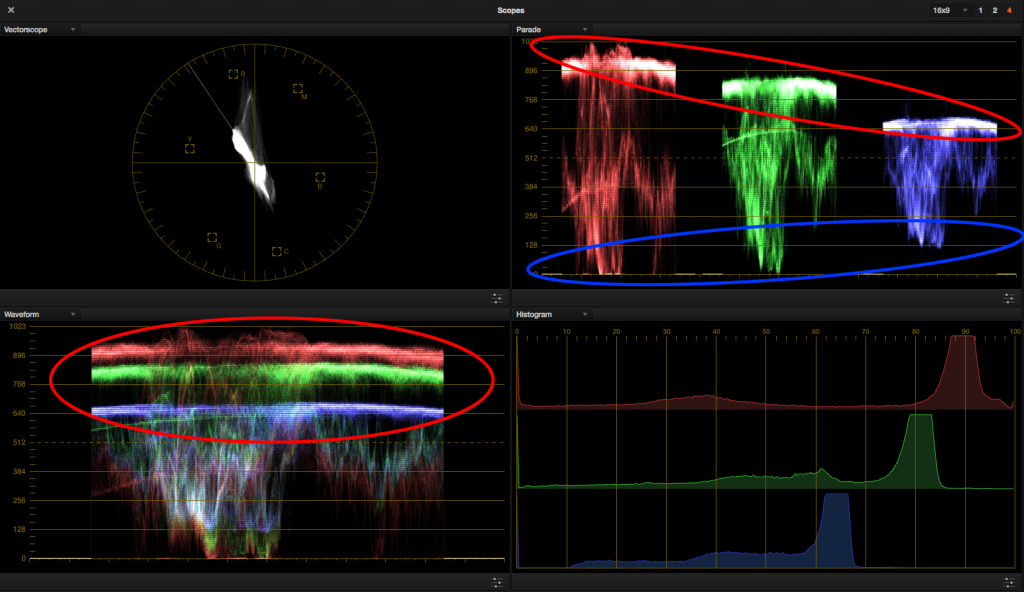The image size is (1024, 592).
Task: Click the Scopes window title
Action: (x=510, y=10)
